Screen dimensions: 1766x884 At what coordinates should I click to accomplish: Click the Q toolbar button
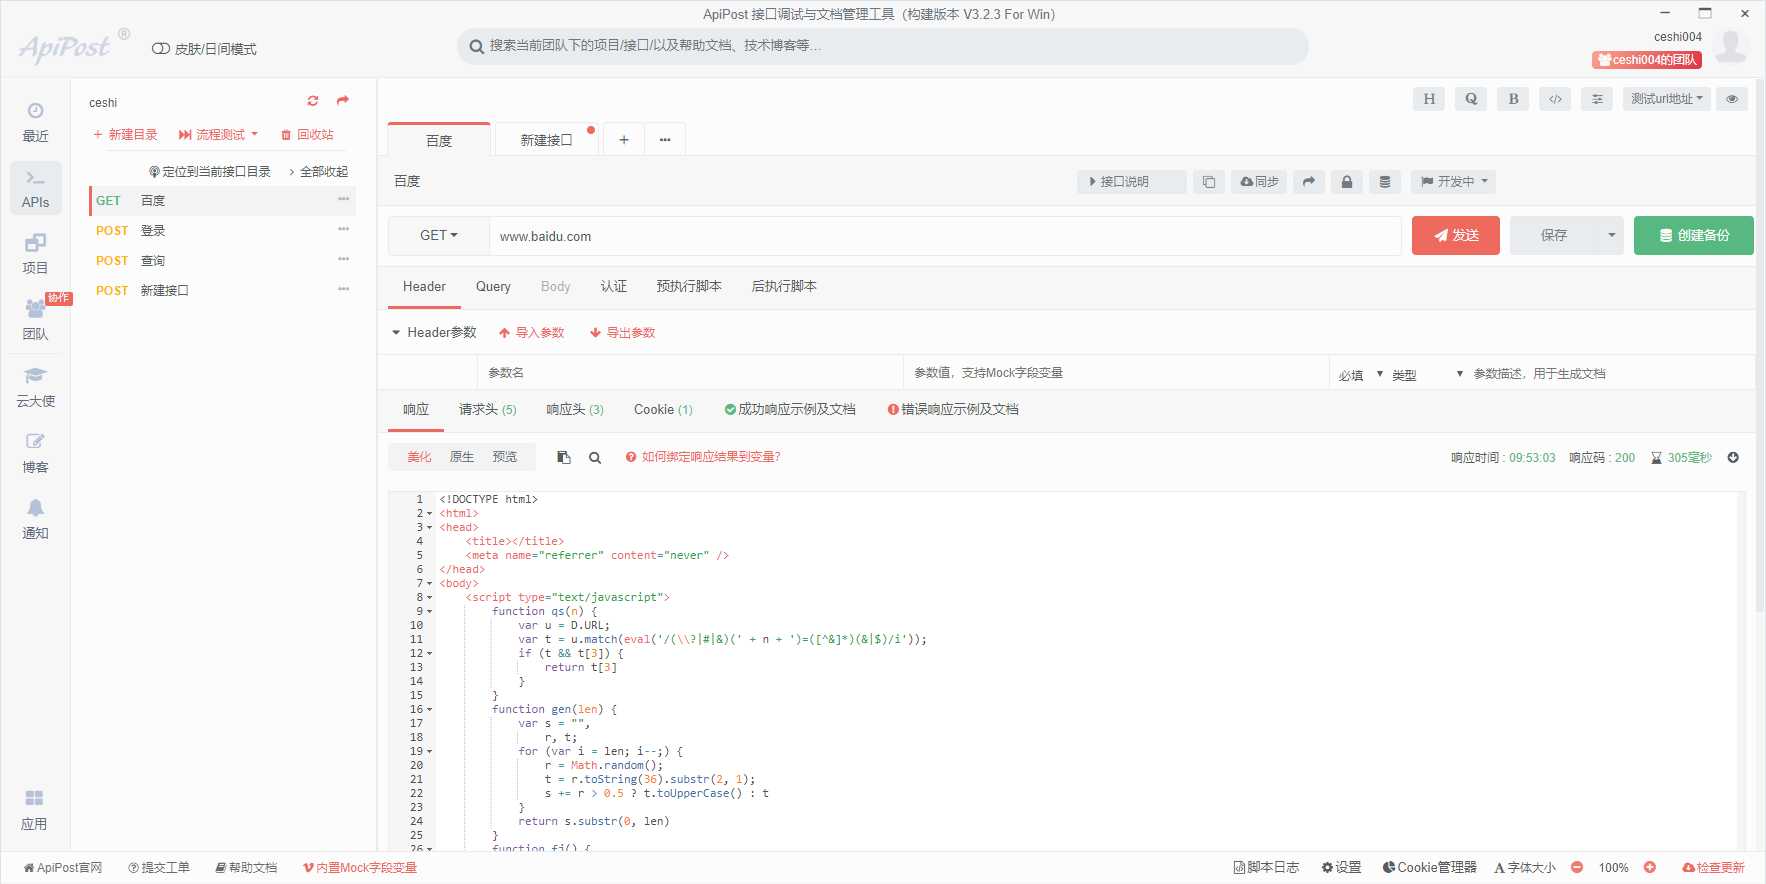point(1471,99)
